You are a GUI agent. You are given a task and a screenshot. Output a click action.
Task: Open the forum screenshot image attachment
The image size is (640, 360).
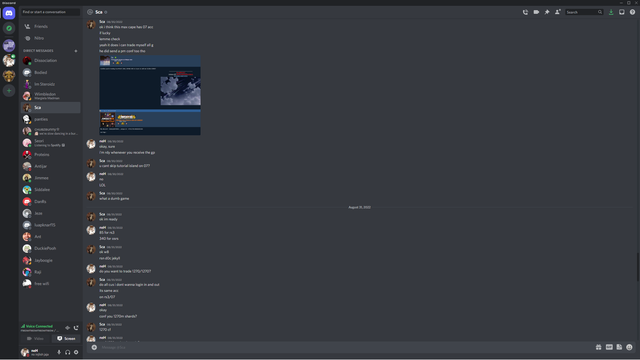(150, 96)
